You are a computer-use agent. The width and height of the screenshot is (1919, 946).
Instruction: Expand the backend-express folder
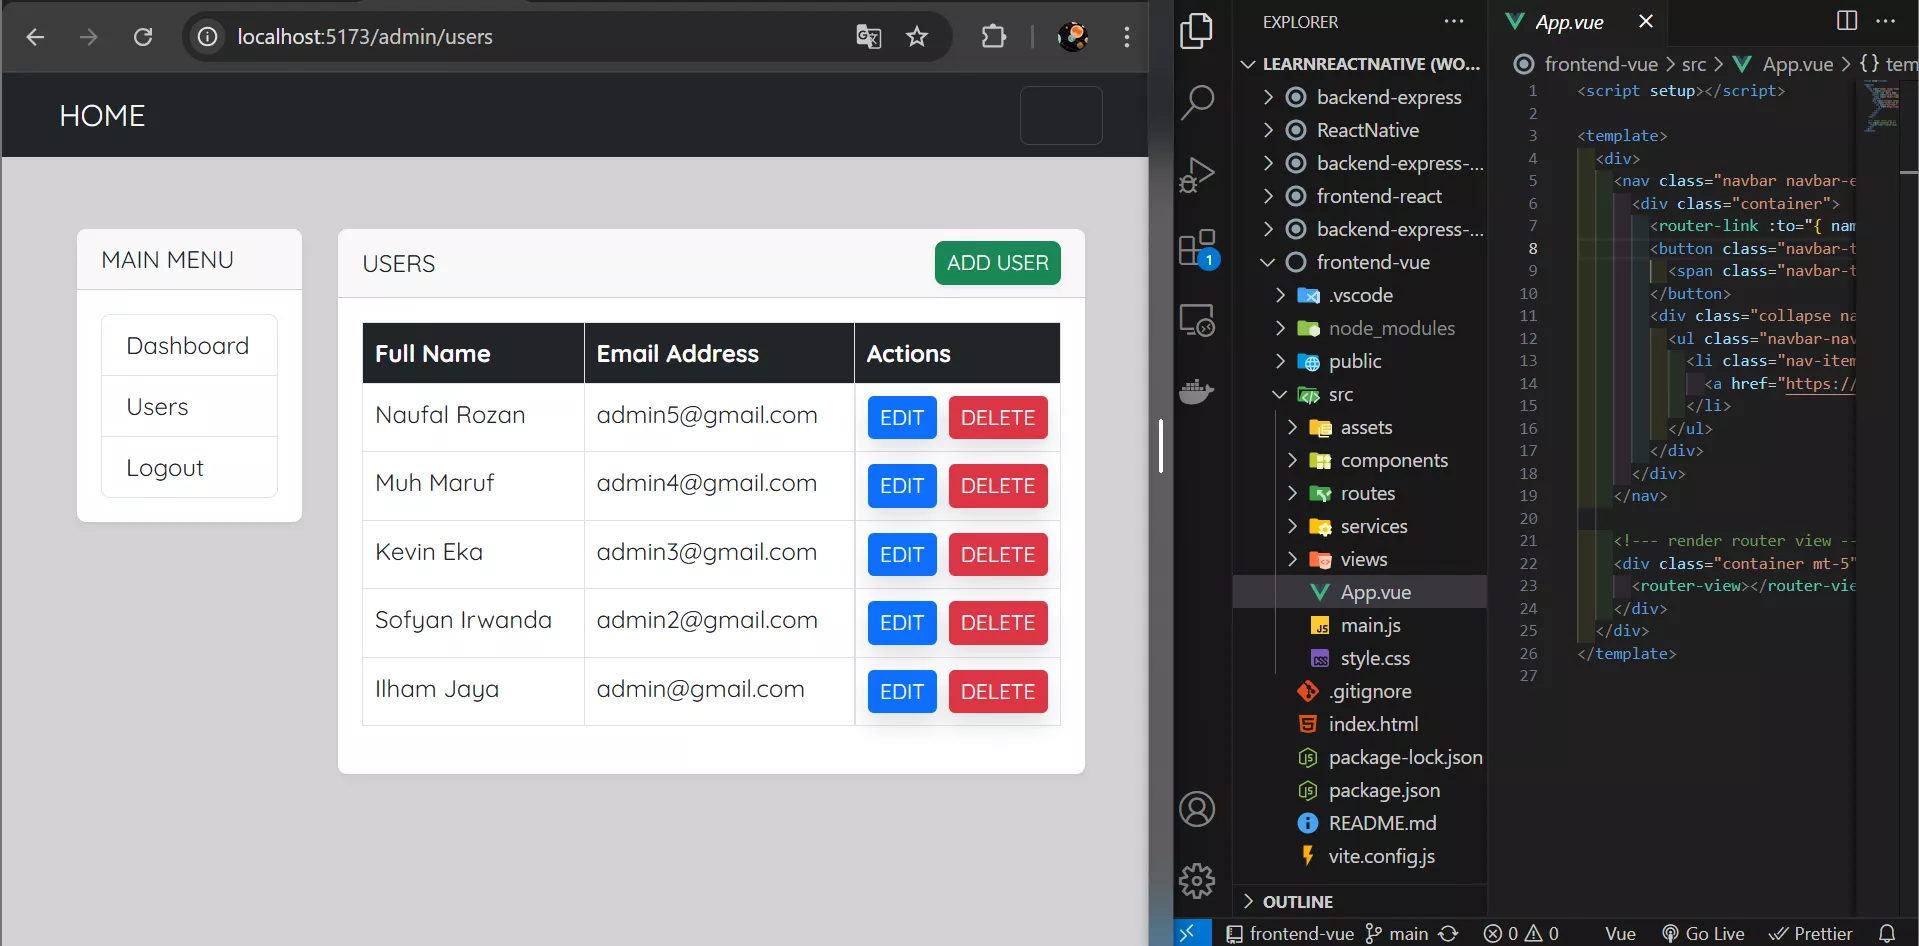click(x=1360, y=97)
